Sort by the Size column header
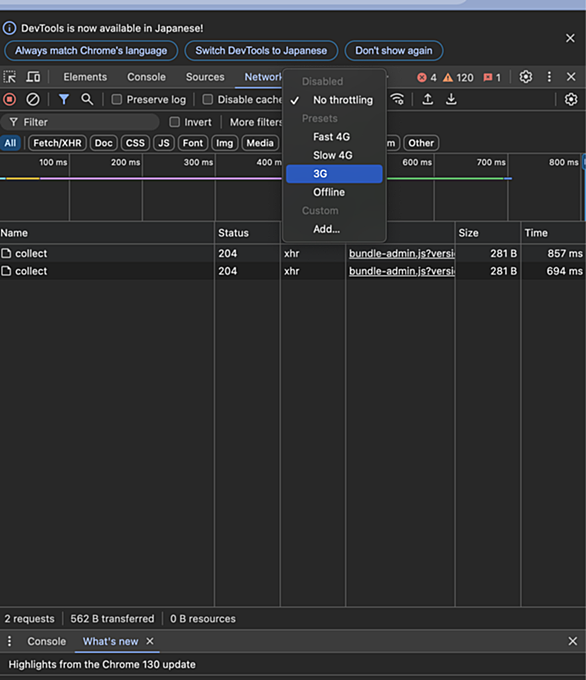 point(488,233)
